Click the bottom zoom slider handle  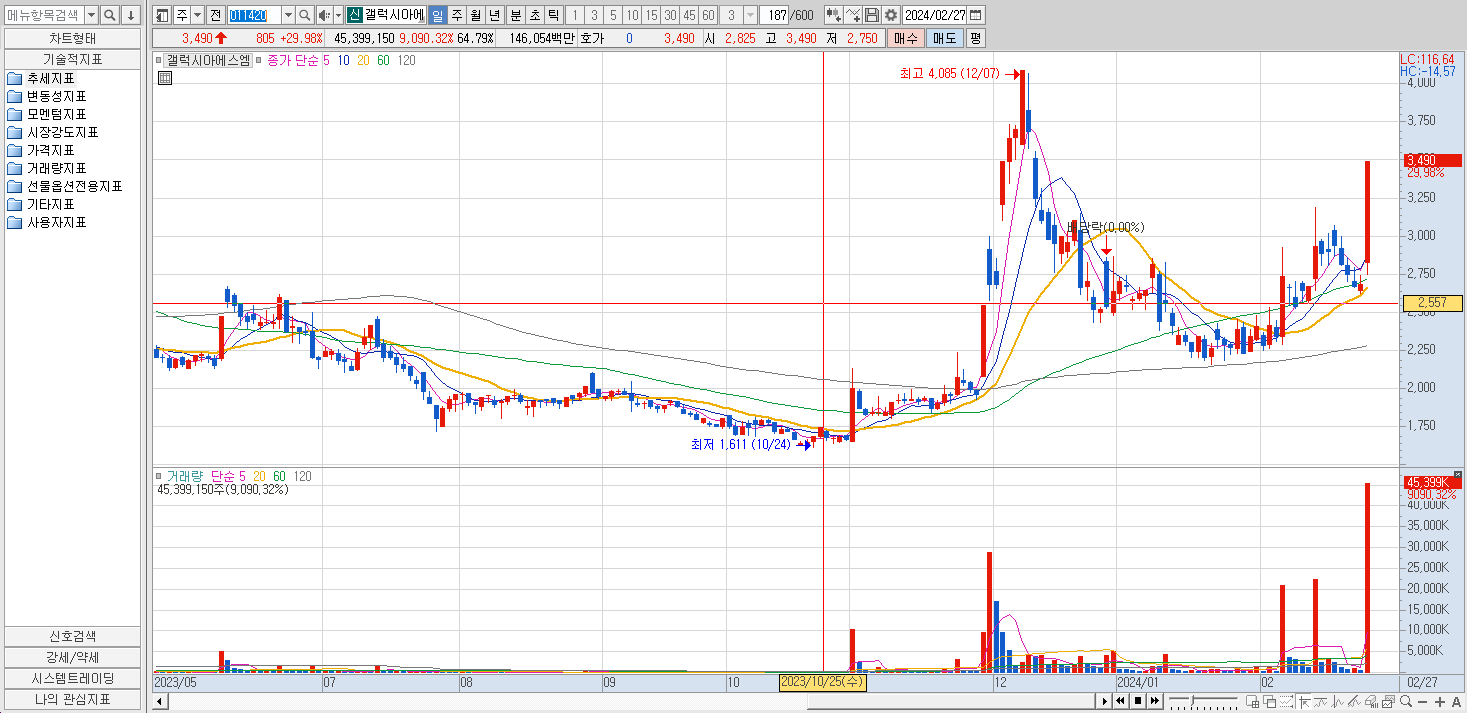point(1192,699)
